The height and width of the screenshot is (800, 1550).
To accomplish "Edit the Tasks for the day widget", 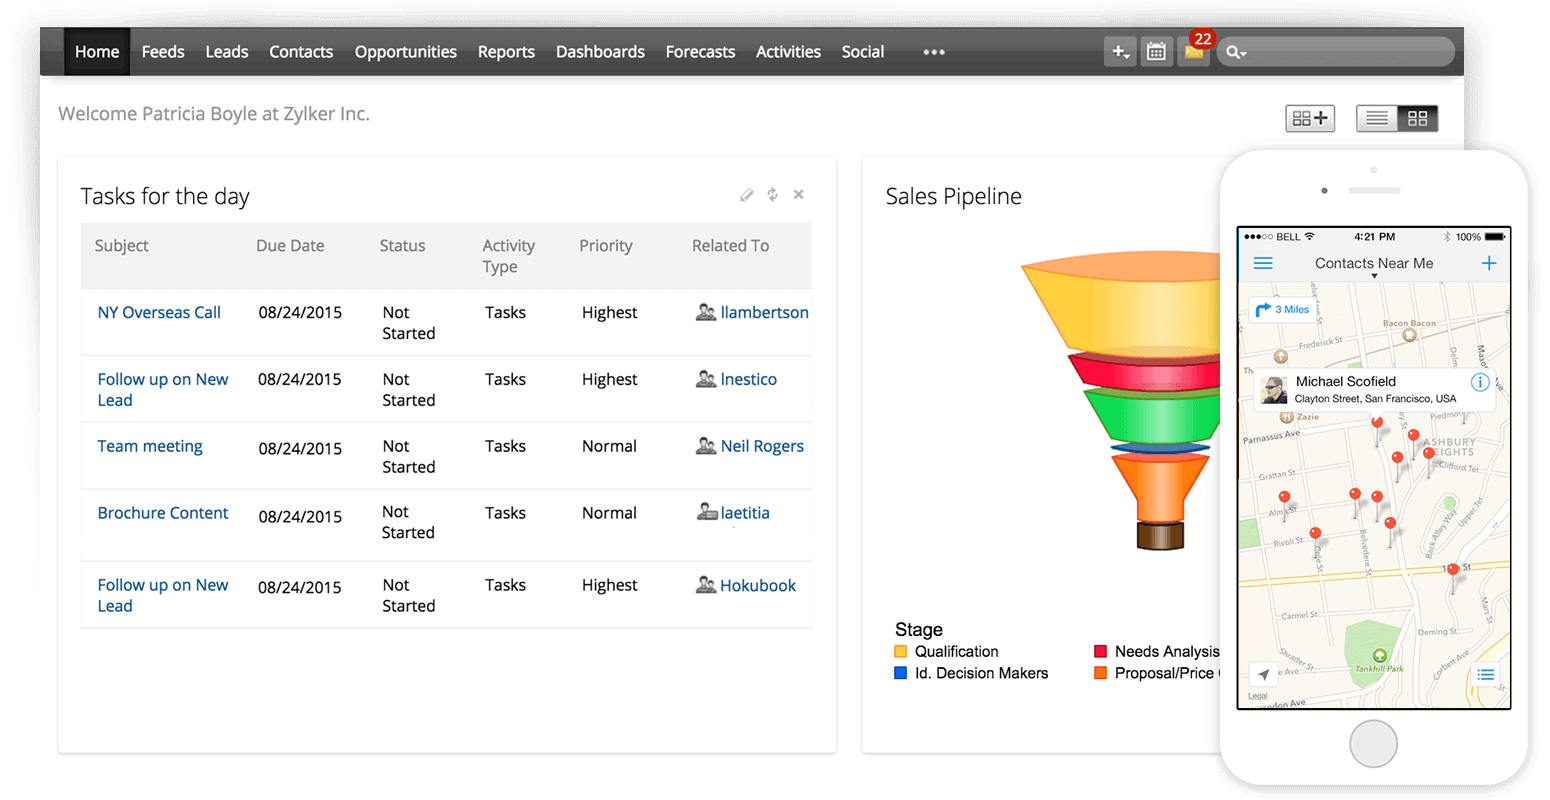I will pos(746,194).
